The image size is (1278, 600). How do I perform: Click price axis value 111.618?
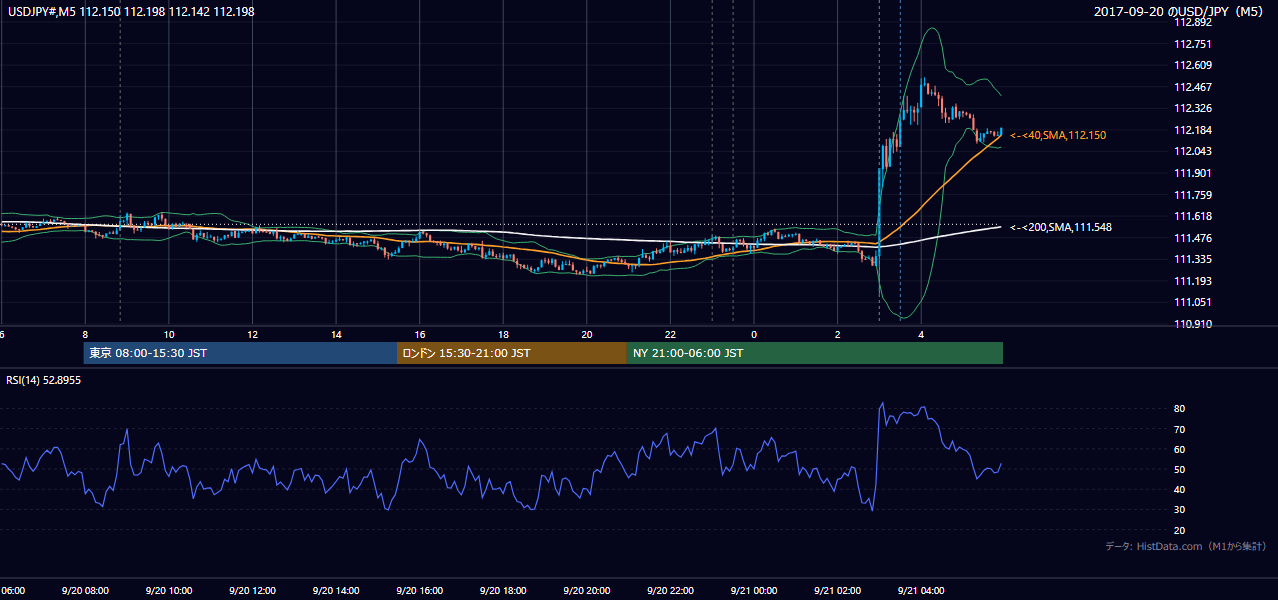pos(1195,216)
